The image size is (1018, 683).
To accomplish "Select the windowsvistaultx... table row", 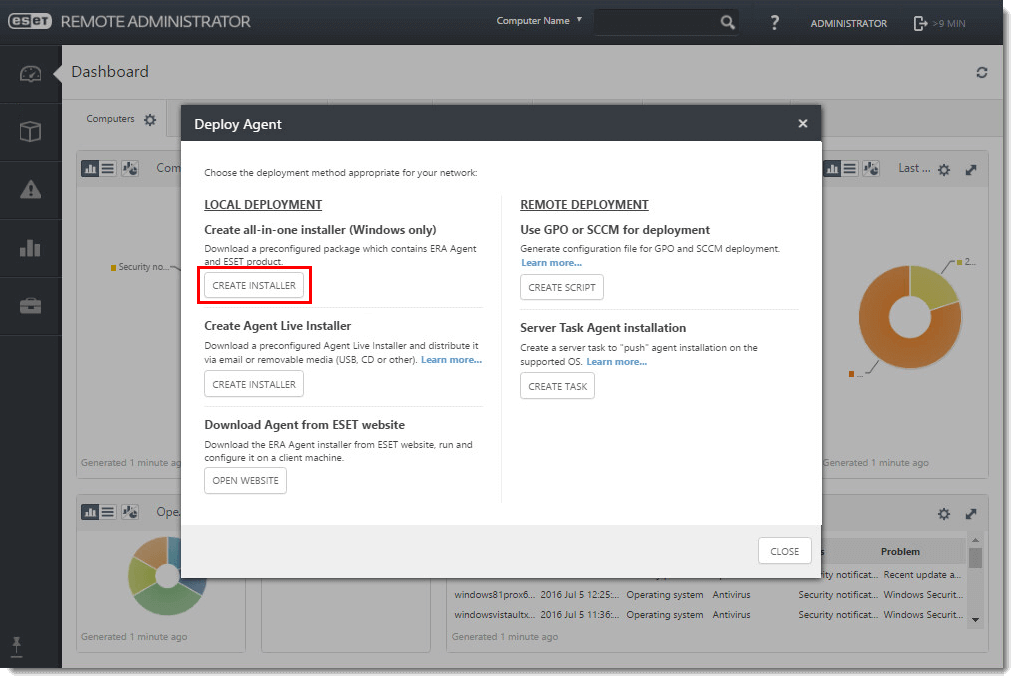I will [708, 615].
